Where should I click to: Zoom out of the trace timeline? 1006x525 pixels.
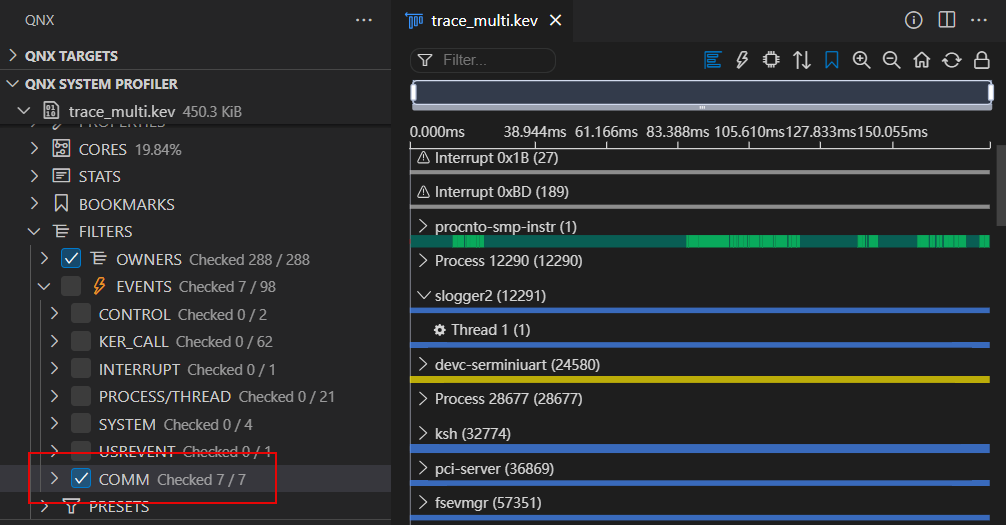pos(891,60)
